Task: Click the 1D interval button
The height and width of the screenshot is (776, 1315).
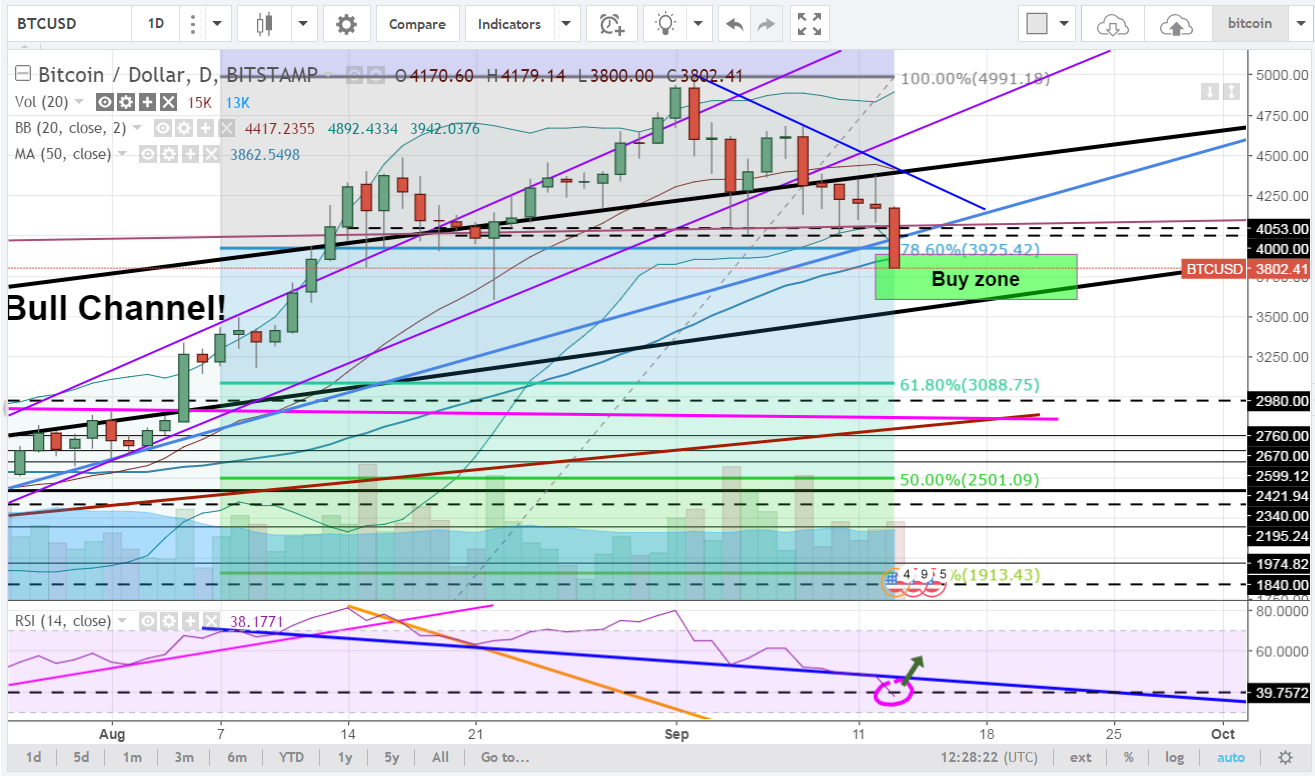Action: click(x=156, y=24)
